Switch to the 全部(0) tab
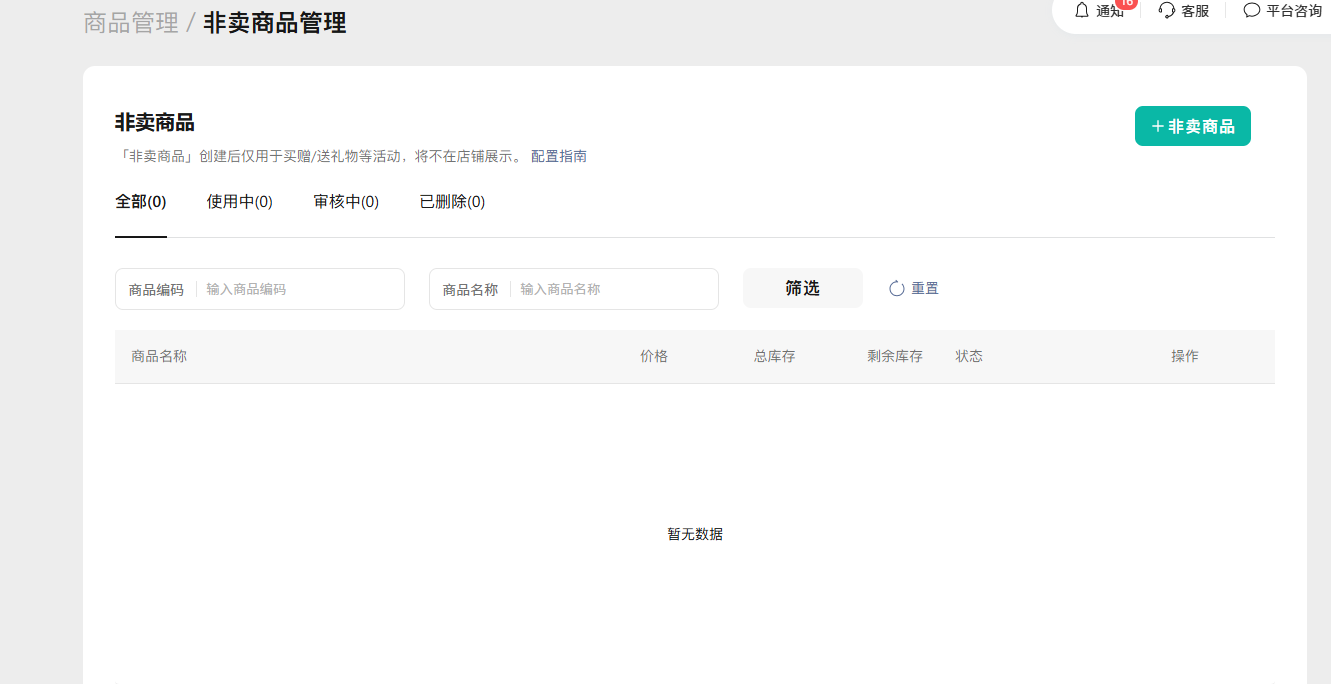This screenshot has height=684, width=1331. click(141, 202)
